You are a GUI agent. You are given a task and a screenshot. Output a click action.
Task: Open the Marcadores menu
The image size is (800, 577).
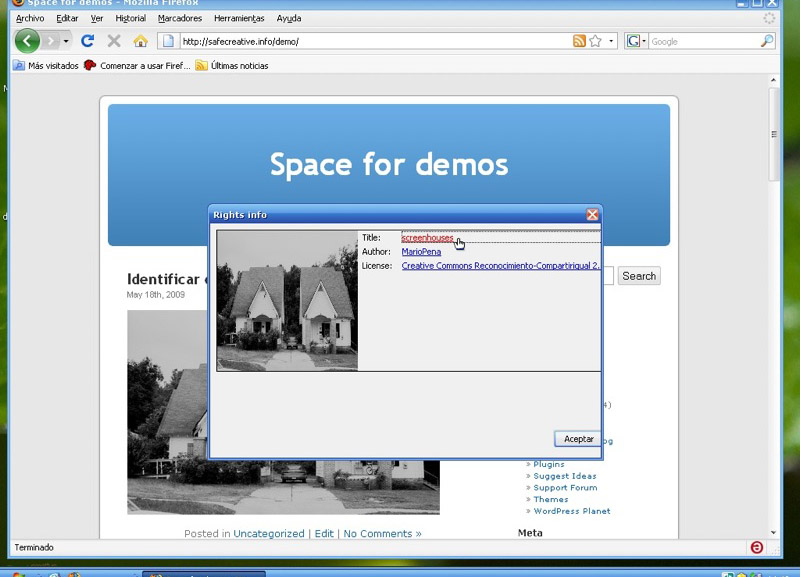tap(180, 18)
